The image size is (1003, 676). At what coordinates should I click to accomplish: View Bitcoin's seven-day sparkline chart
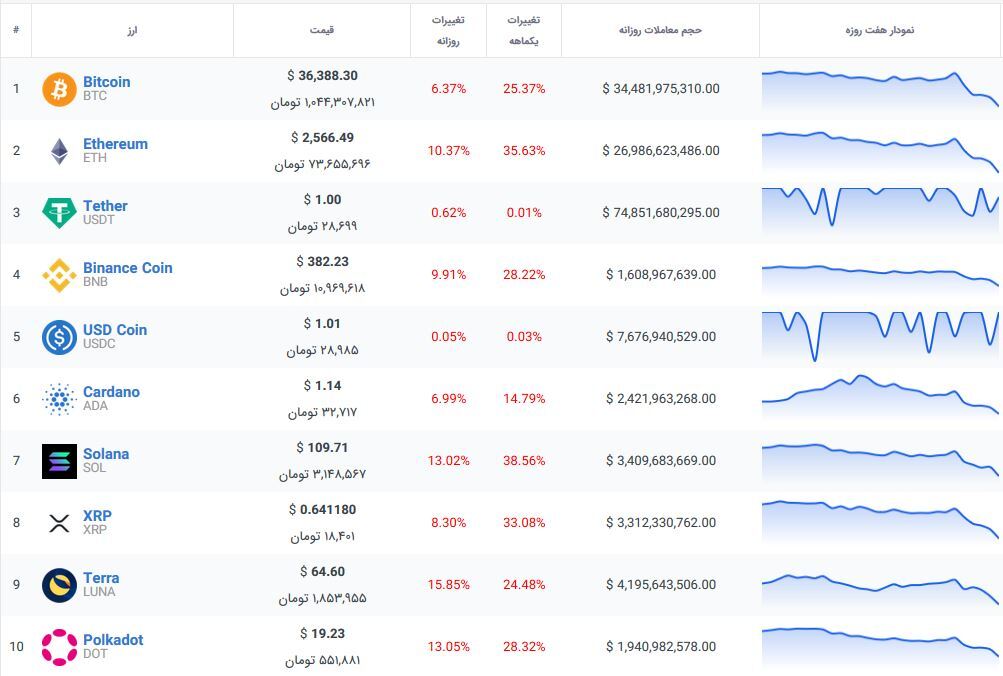(879, 89)
